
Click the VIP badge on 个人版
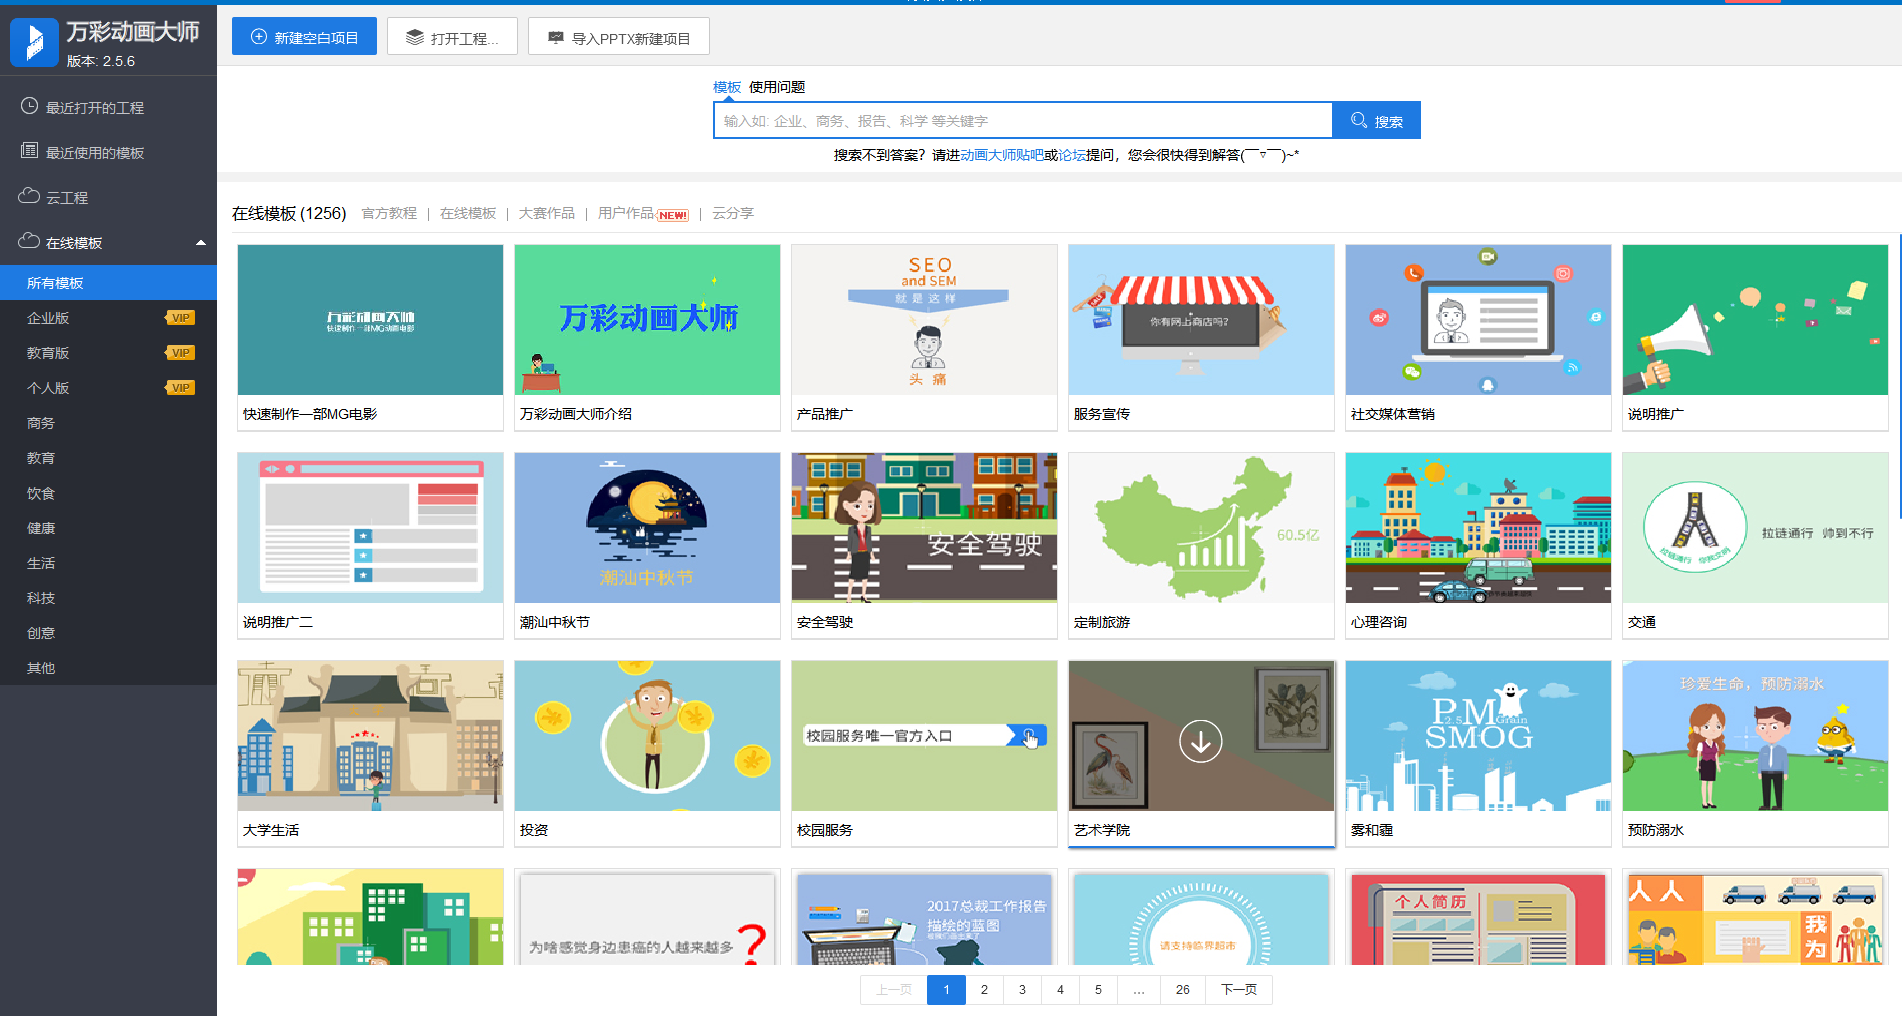click(180, 388)
